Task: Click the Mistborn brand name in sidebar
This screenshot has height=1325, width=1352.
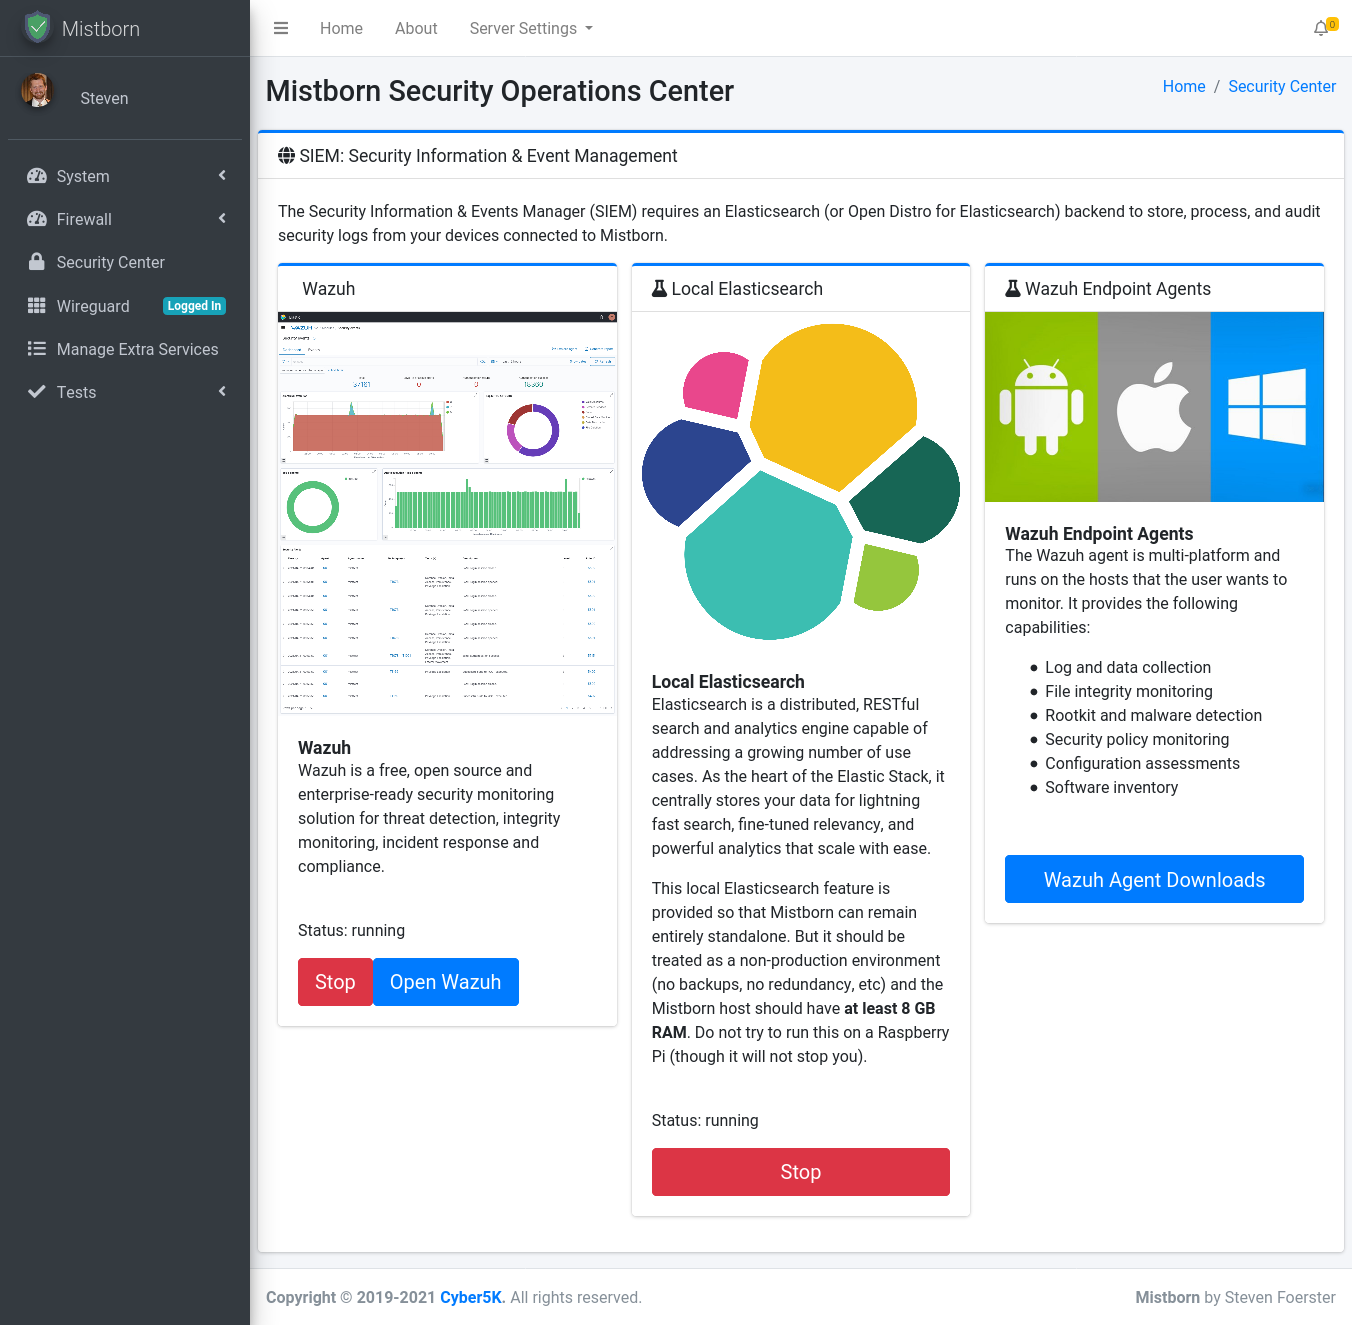Action: point(101,28)
